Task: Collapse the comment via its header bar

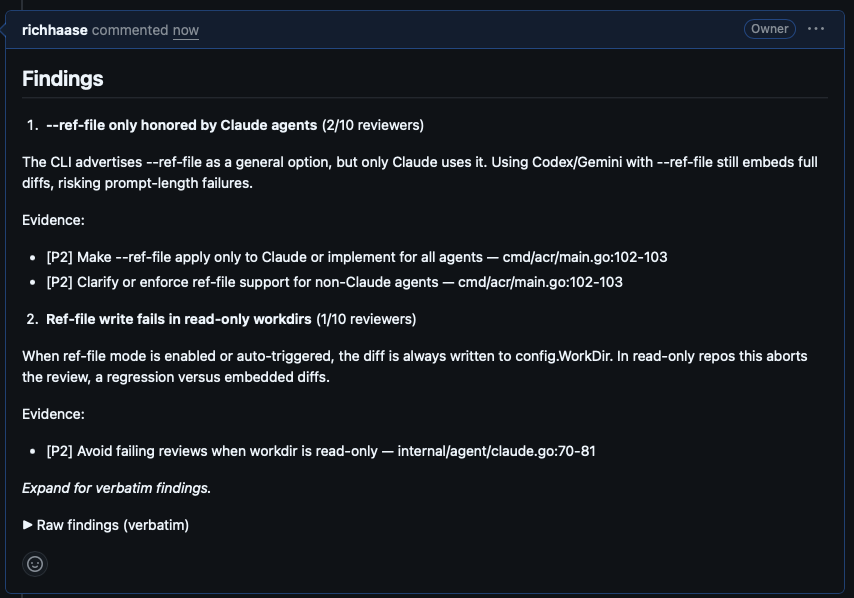Action: point(450,29)
